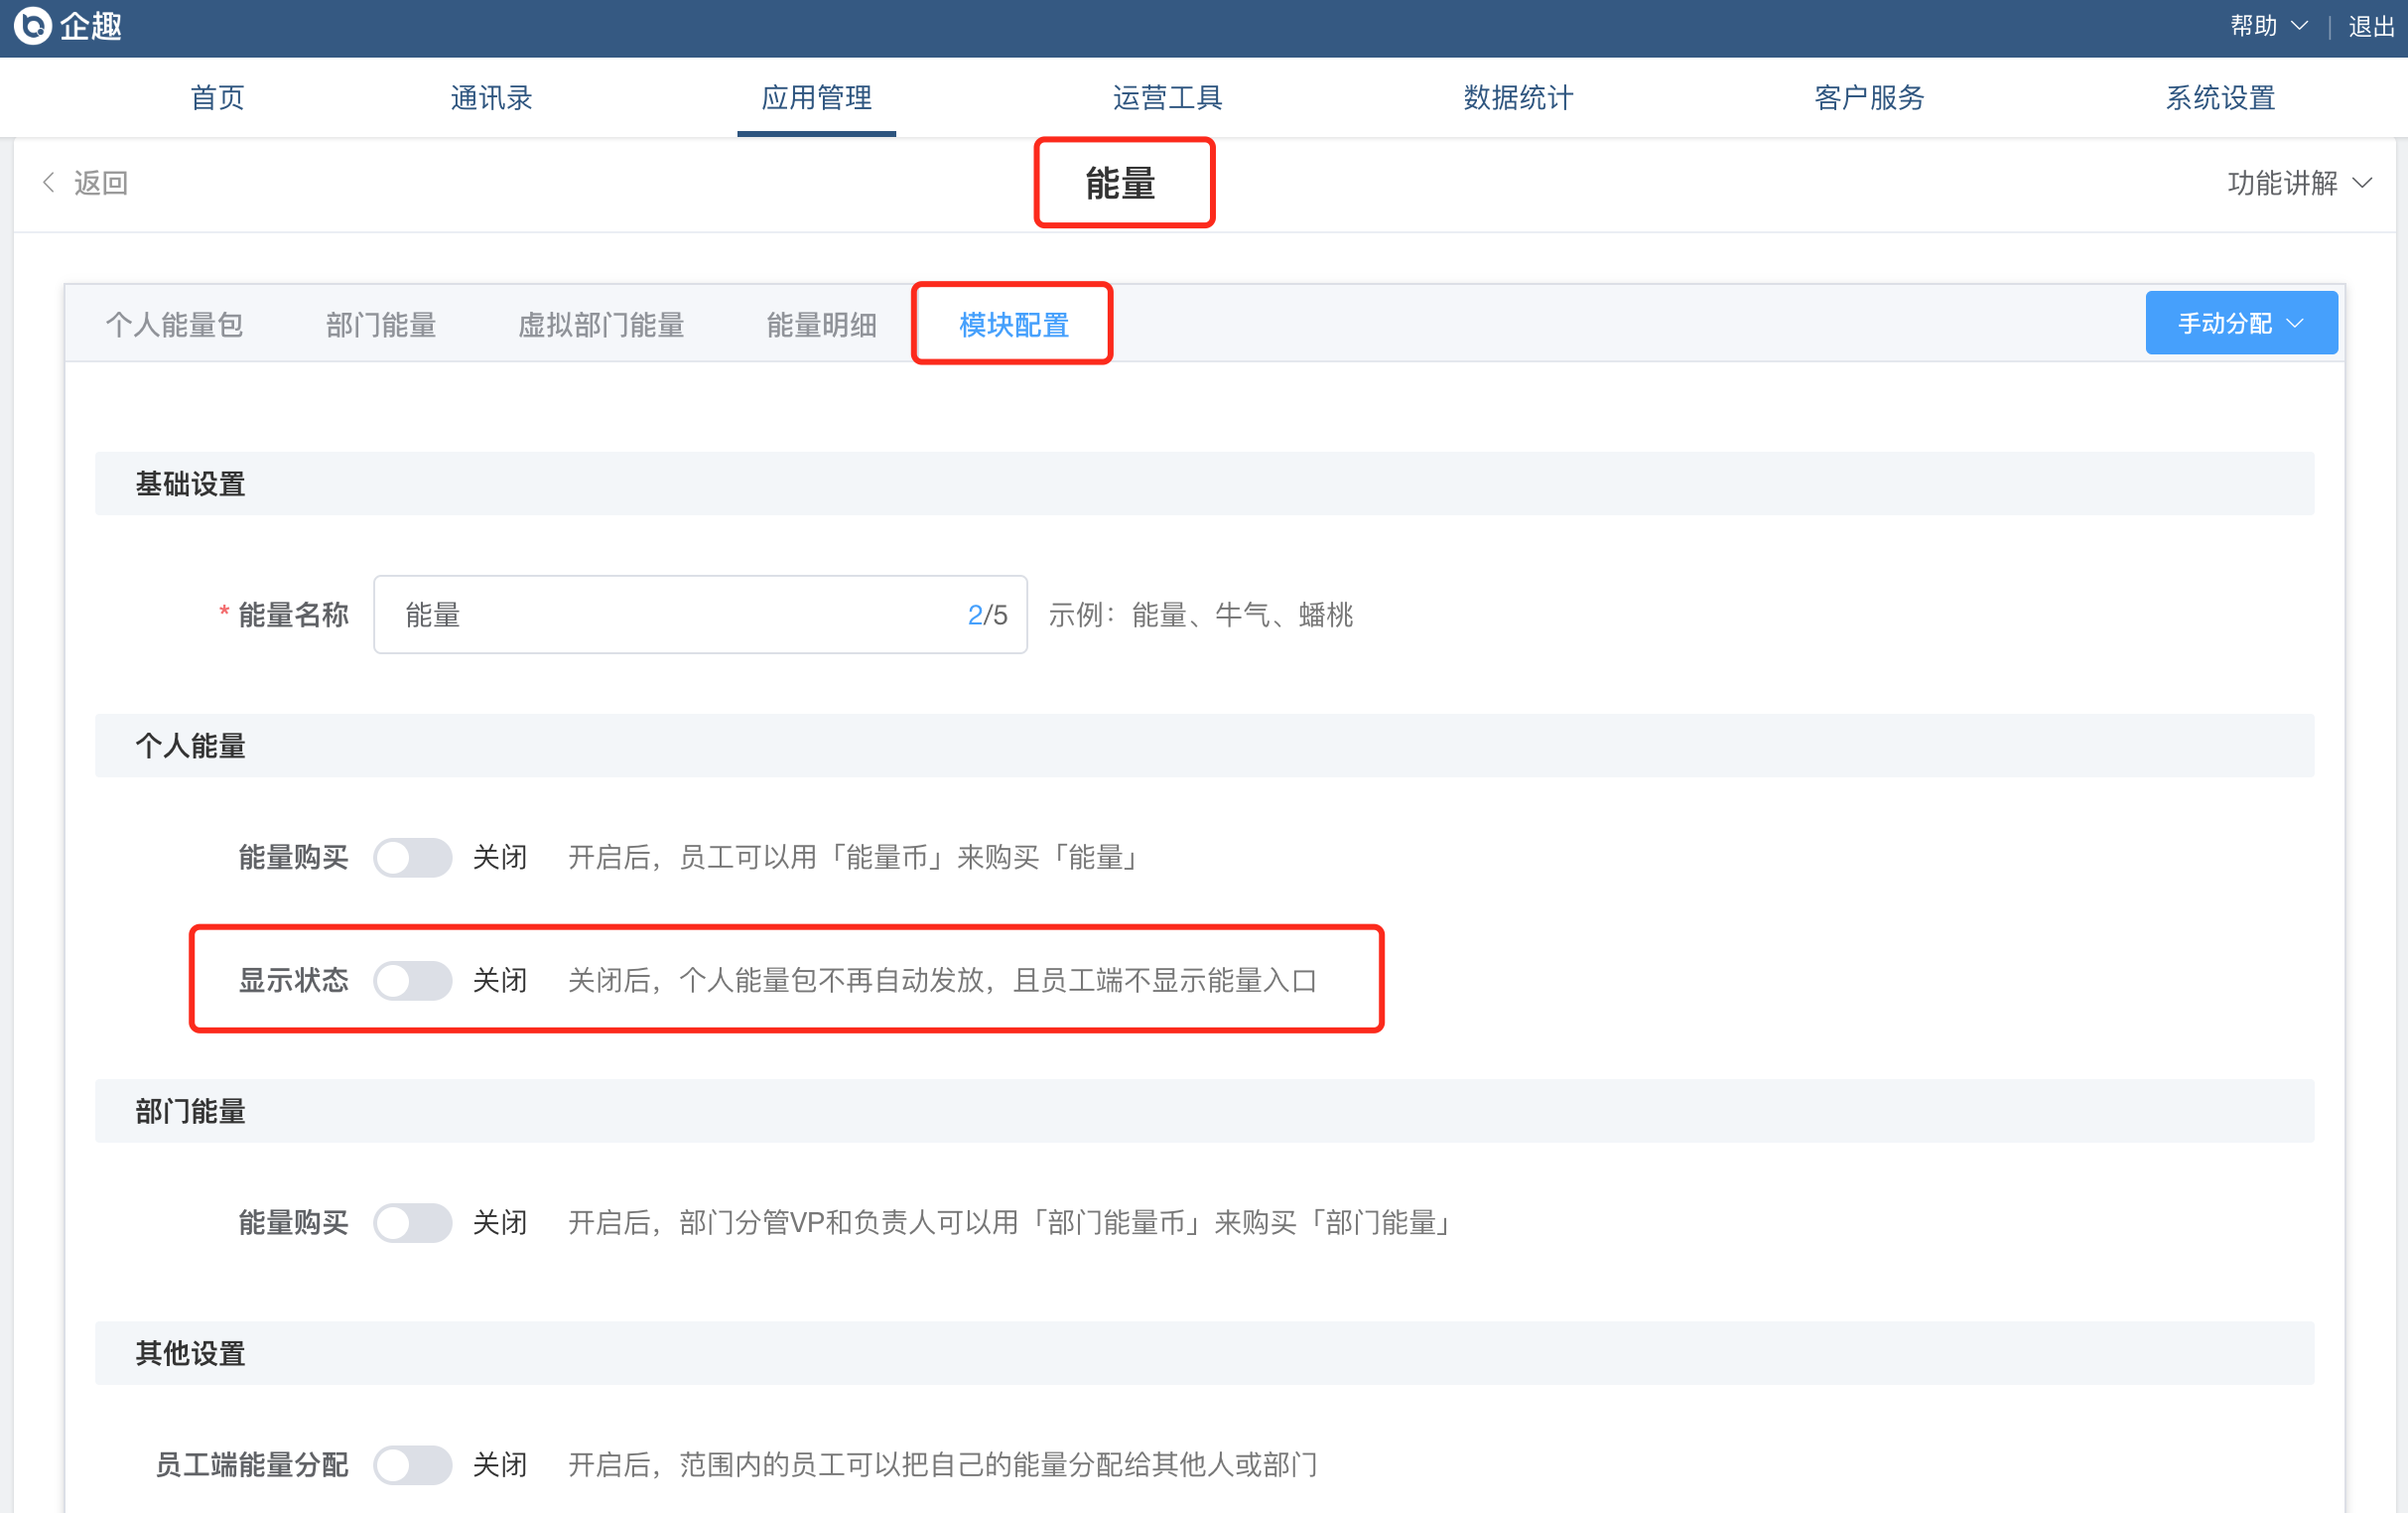The height and width of the screenshot is (1513, 2408).
Task: Click the back arrow next to 返回
Action: click(49, 183)
